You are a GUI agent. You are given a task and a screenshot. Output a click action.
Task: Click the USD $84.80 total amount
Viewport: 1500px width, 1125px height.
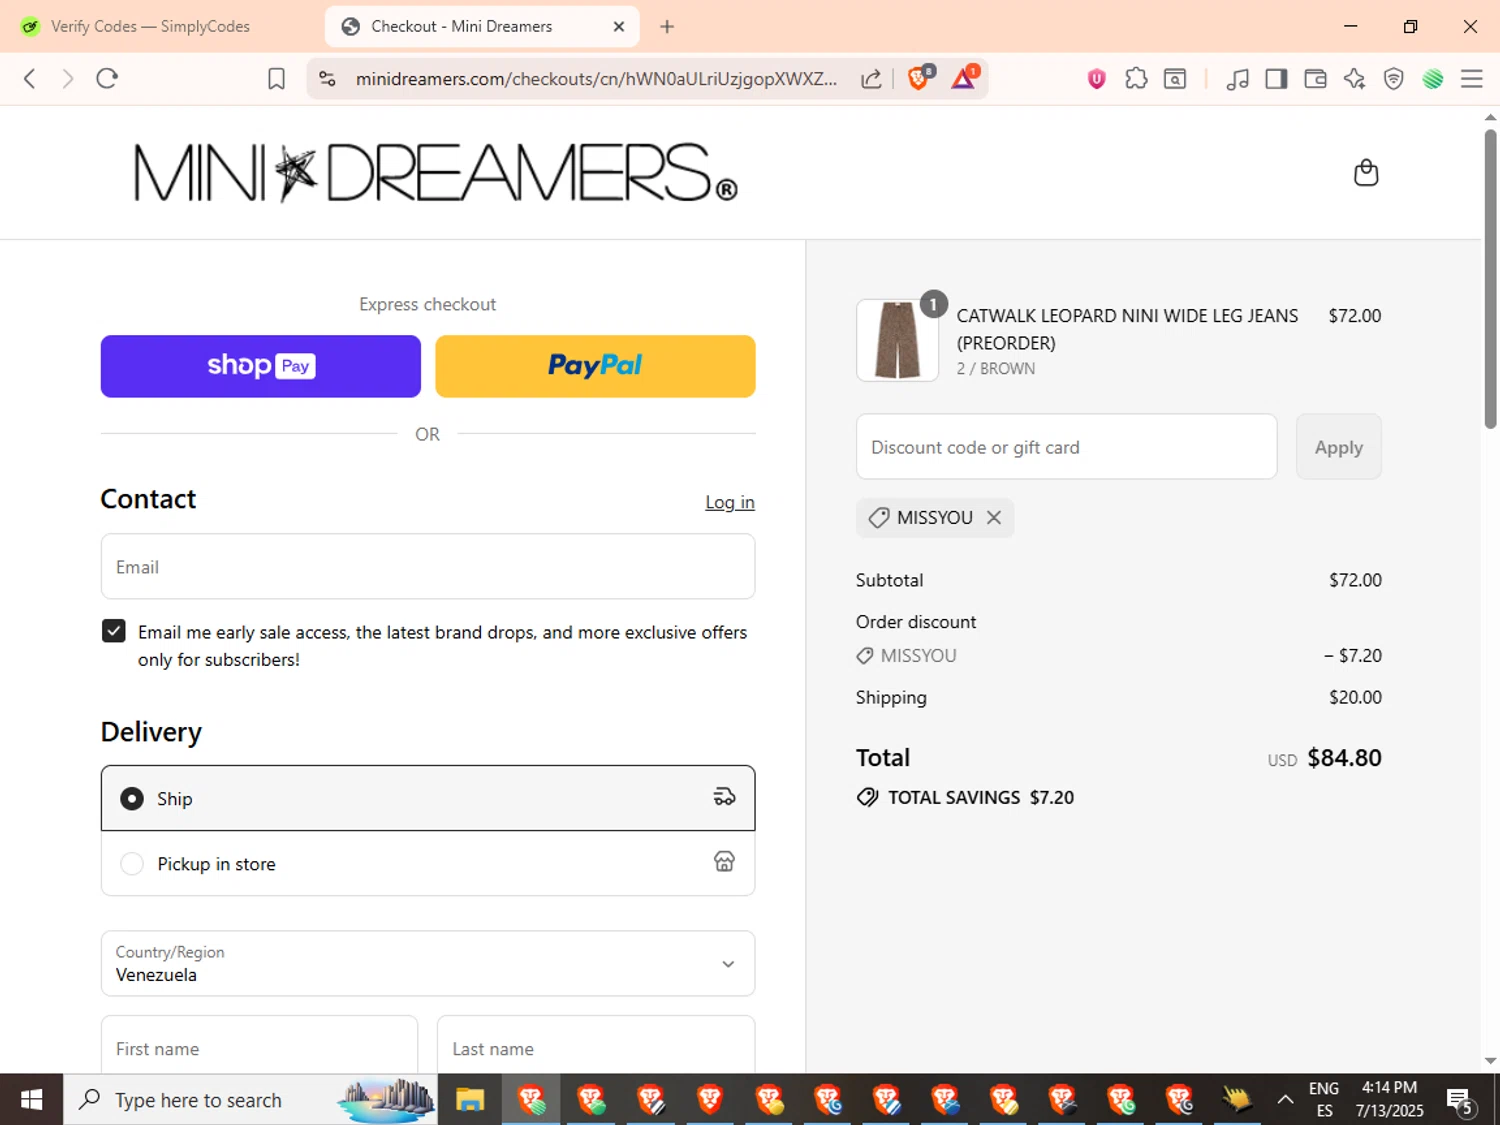[x=1325, y=758]
